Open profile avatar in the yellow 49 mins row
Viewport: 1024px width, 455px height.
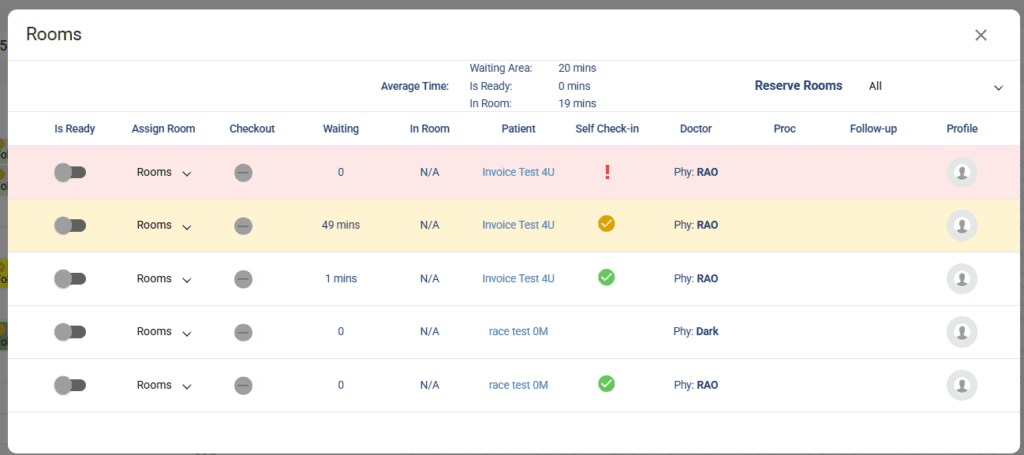pos(961,225)
